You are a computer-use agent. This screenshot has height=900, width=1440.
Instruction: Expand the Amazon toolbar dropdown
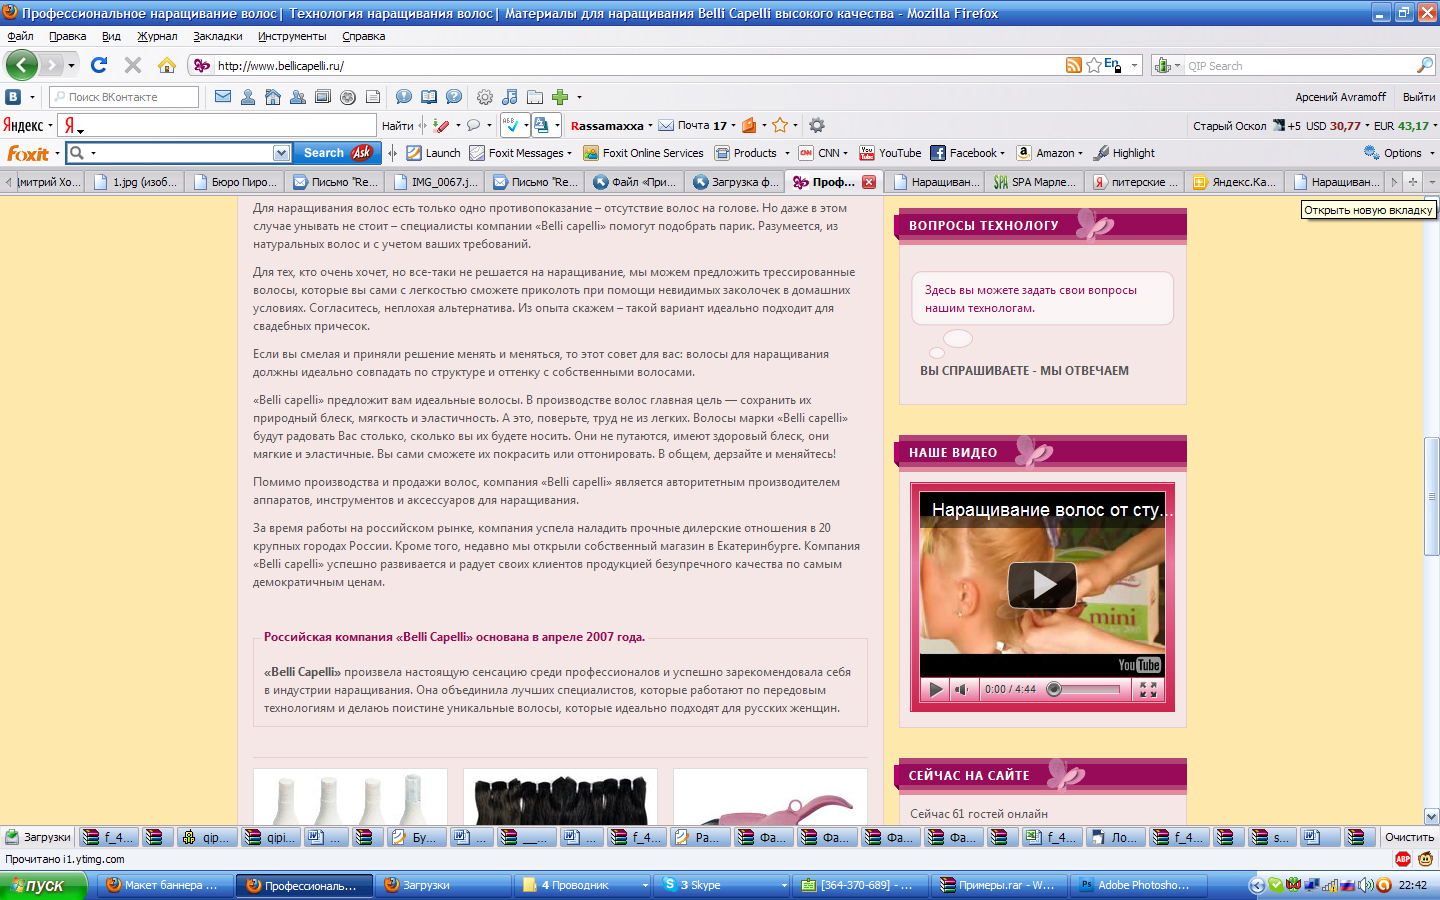tap(1080, 154)
